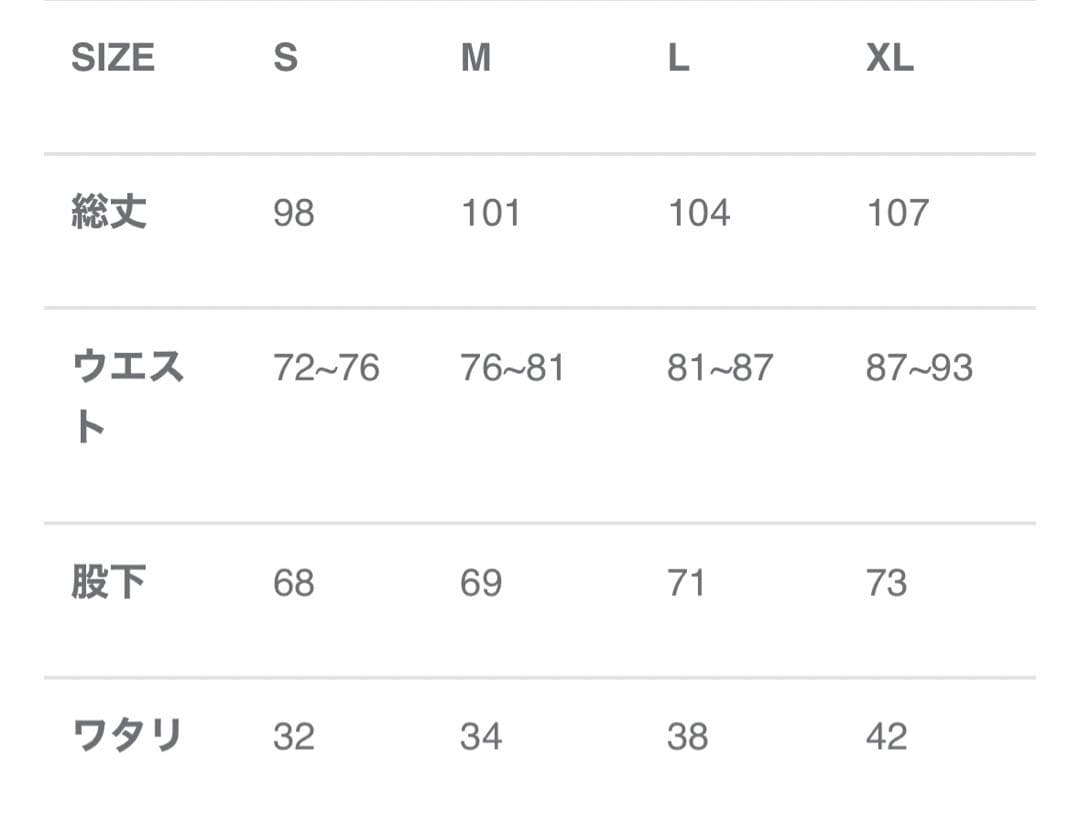Click the ワタリ row label
This screenshot has width=1080, height=825.
click(x=127, y=736)
